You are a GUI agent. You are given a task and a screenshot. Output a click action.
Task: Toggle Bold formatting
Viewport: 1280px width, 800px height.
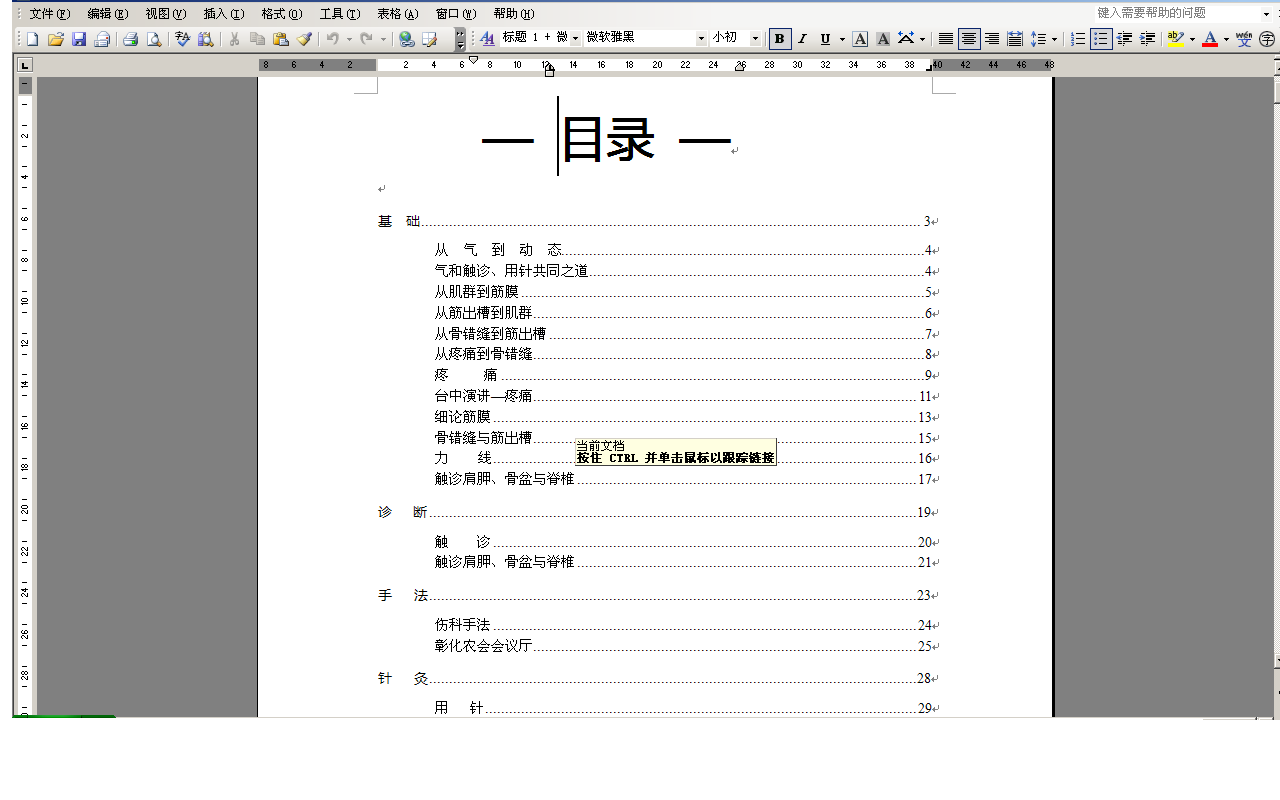[x=780, y=39]
